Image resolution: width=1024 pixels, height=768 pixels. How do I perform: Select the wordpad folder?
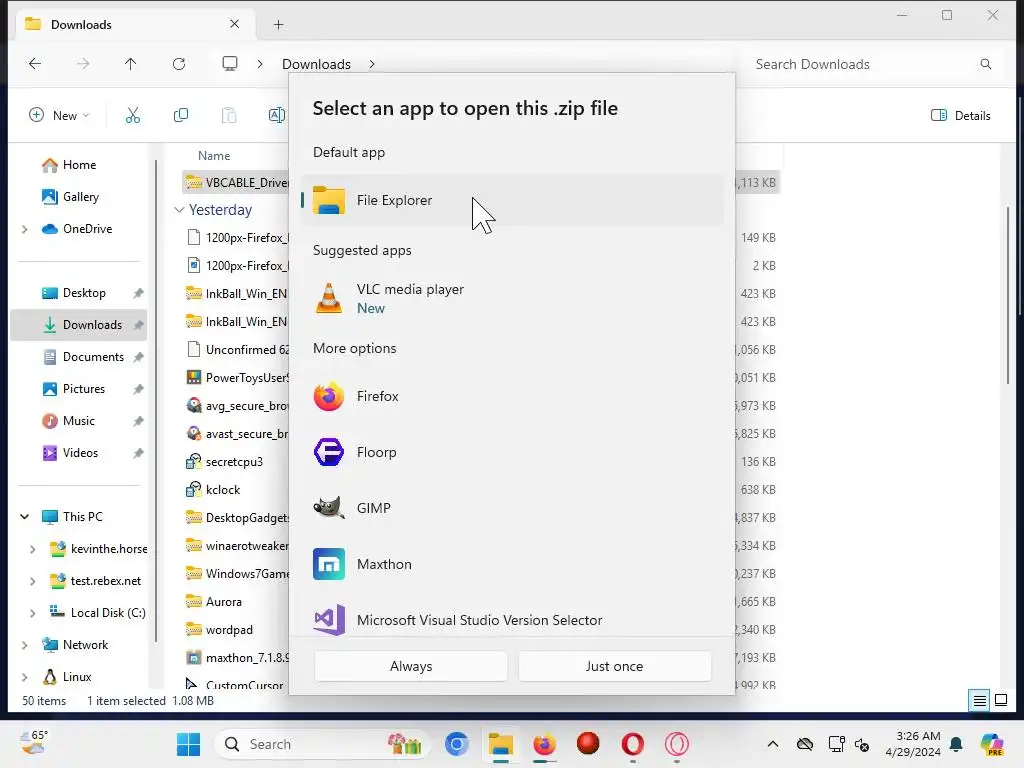(x=229, y=630)
